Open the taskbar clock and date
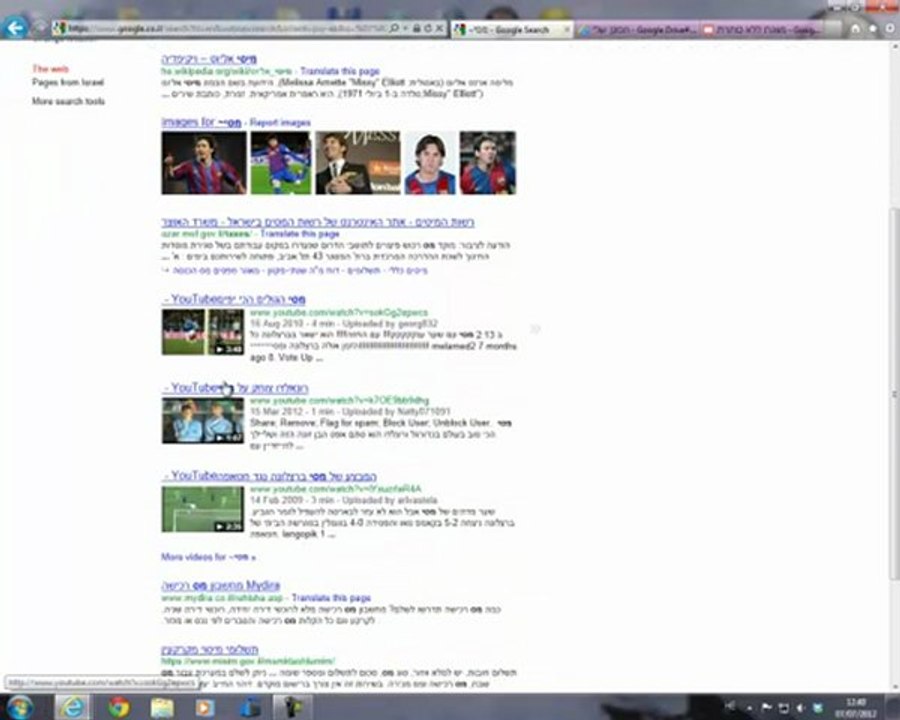This screenshot has width=900, height=720. (856, 708)
